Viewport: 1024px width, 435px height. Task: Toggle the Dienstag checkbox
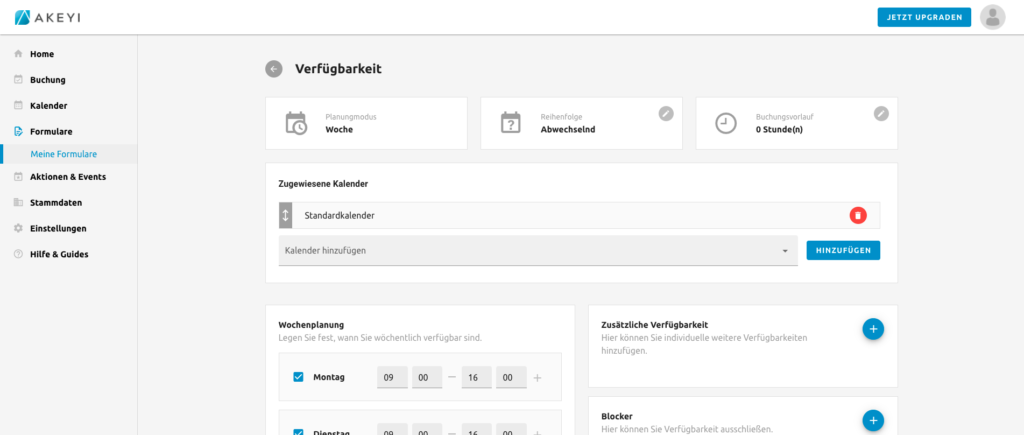298,432
